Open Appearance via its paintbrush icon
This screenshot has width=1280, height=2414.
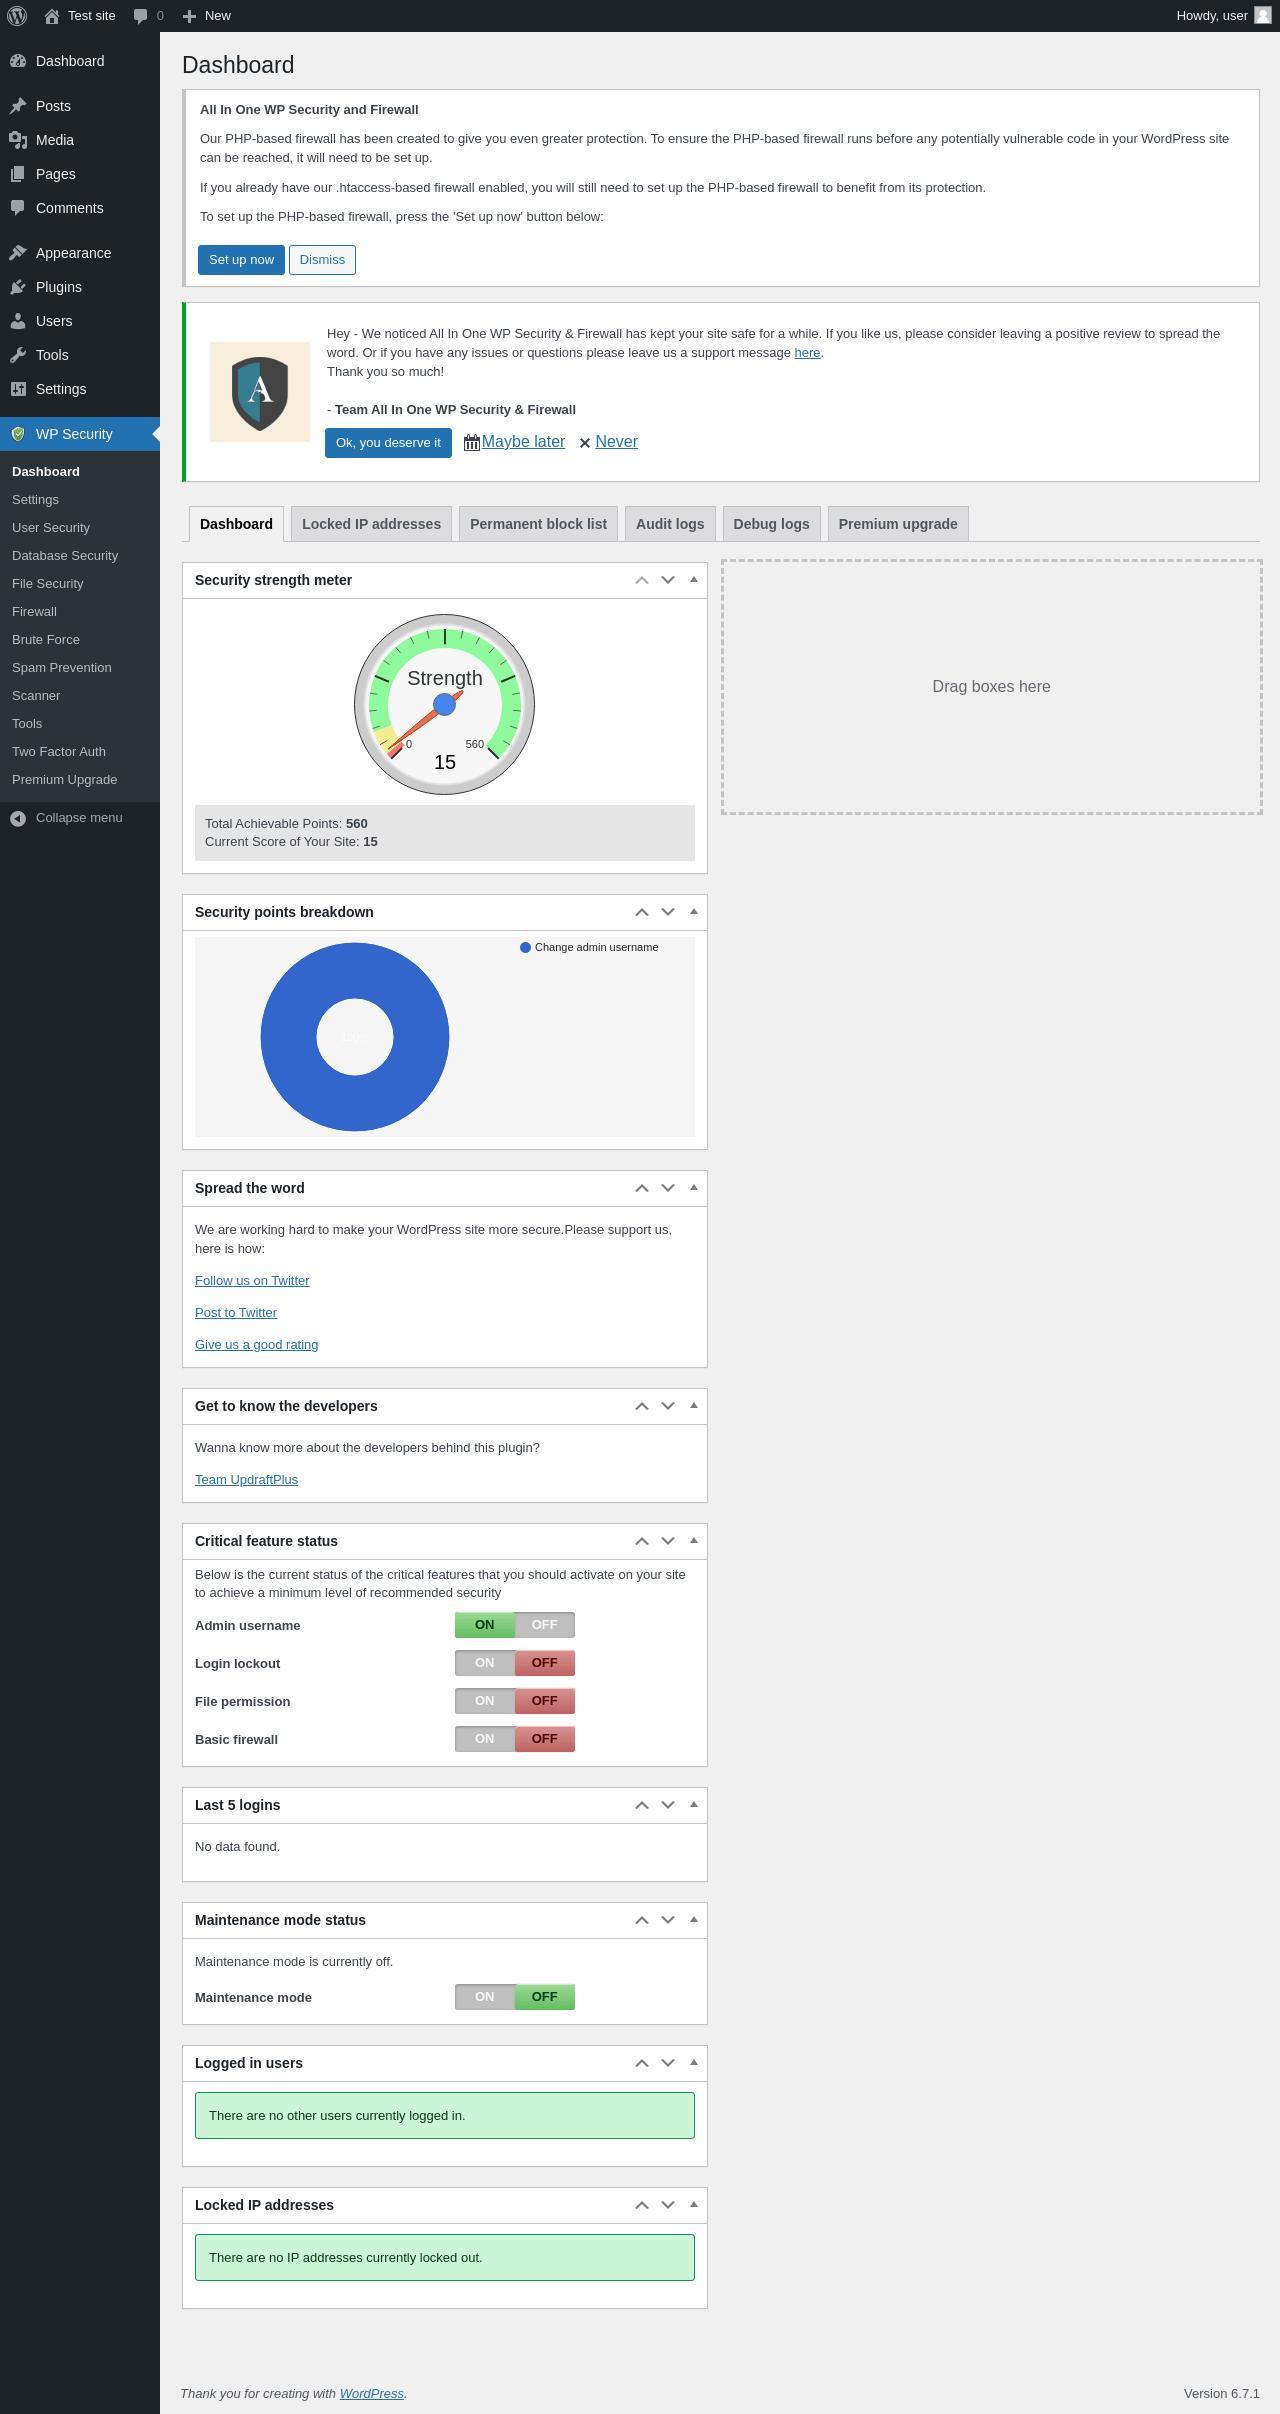[x=18, y=253]
